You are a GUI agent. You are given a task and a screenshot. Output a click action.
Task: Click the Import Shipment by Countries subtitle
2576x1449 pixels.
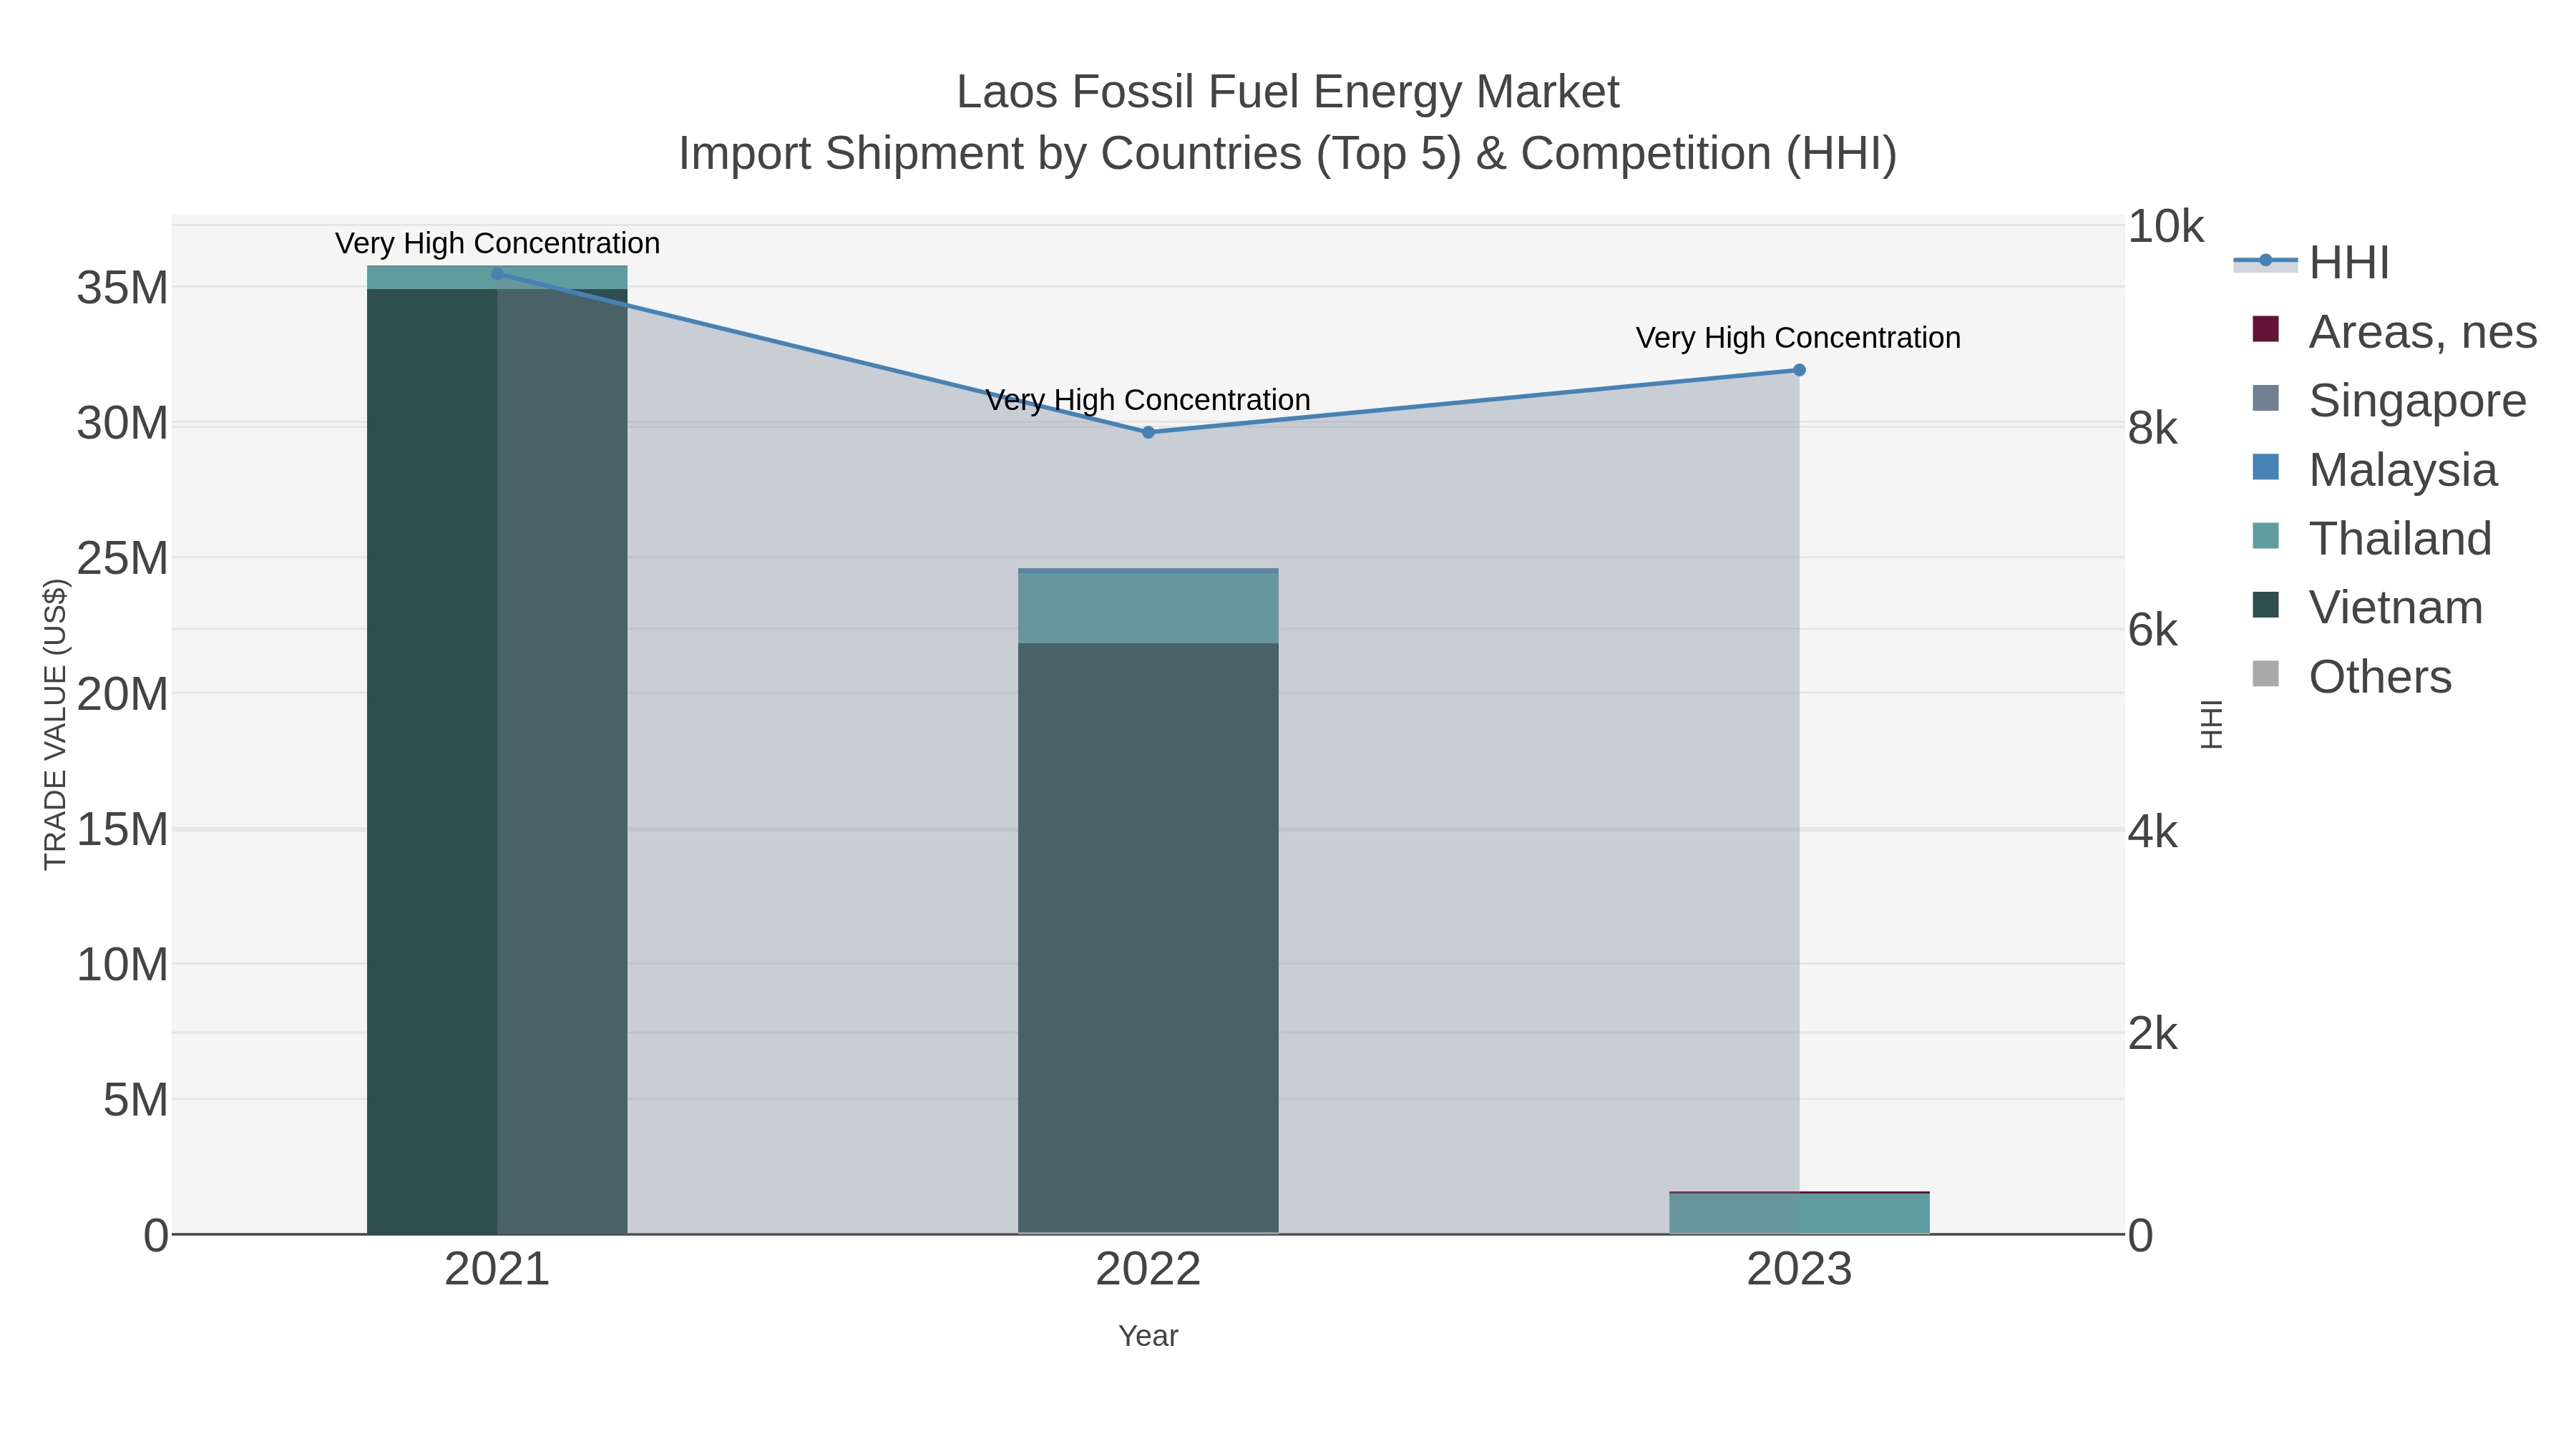[x=1288, y=154]
